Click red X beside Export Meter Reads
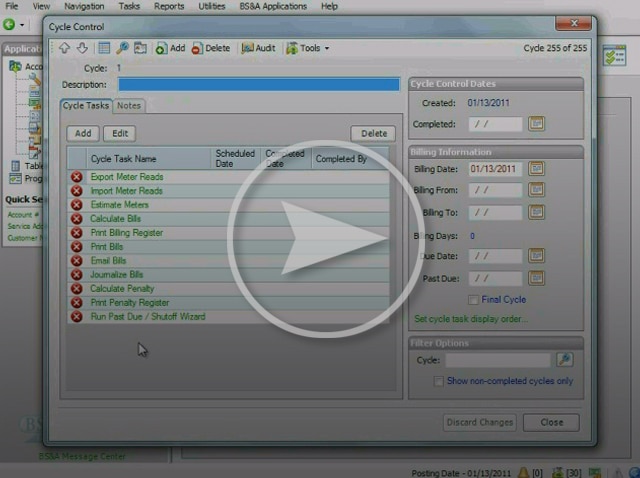 [x=76, y=177]
